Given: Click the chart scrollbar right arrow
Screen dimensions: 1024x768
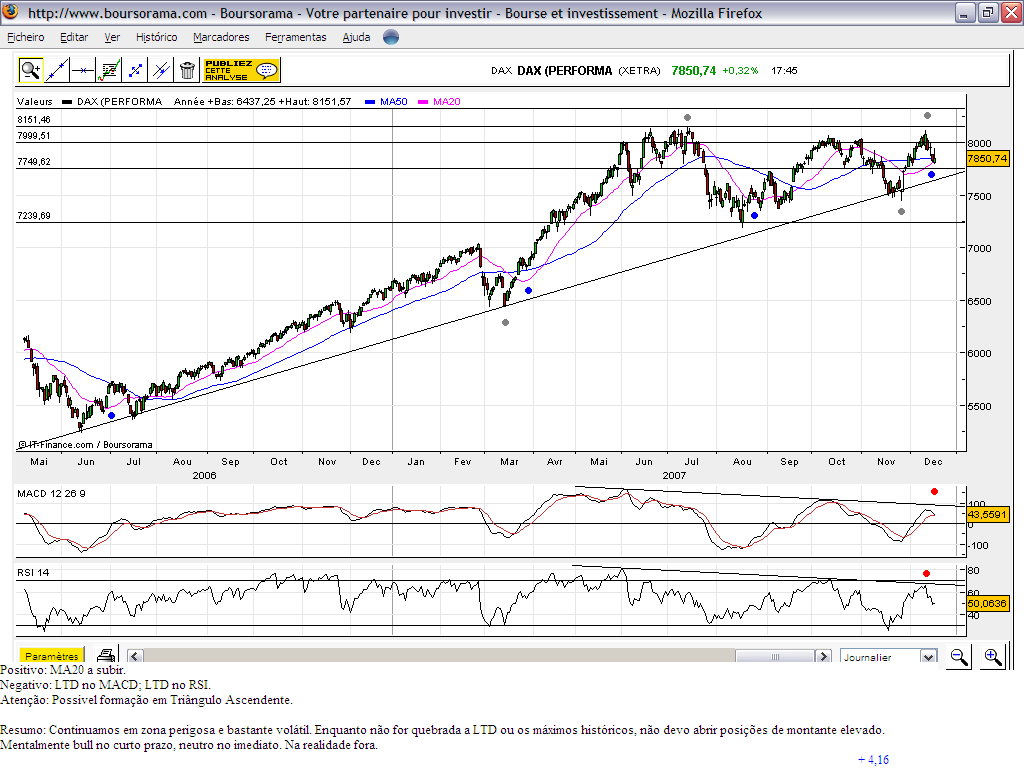Looking at the screenshot, I should pos(823,656).
